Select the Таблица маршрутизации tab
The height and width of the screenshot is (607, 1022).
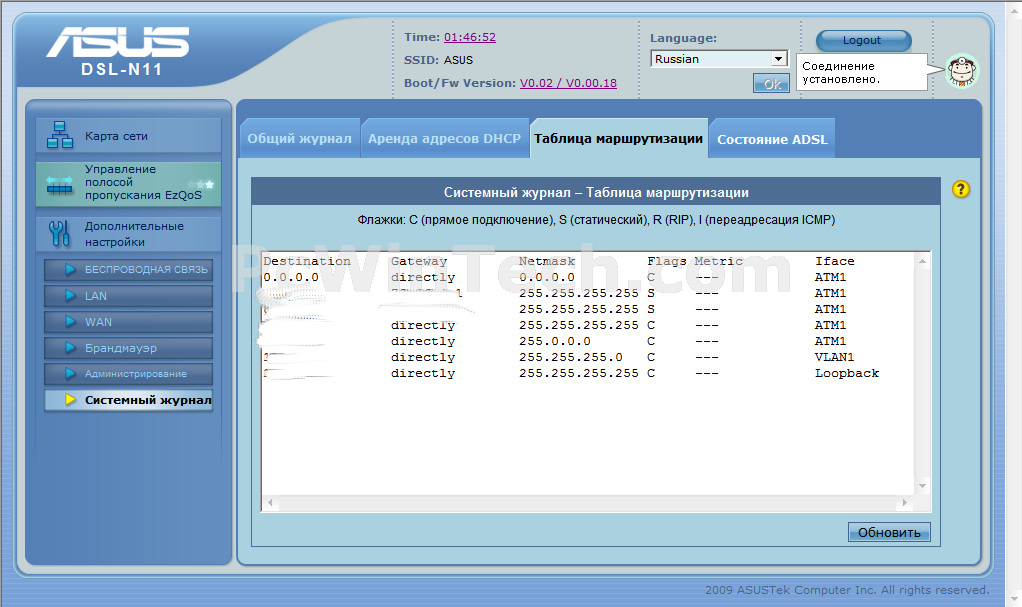619,138
